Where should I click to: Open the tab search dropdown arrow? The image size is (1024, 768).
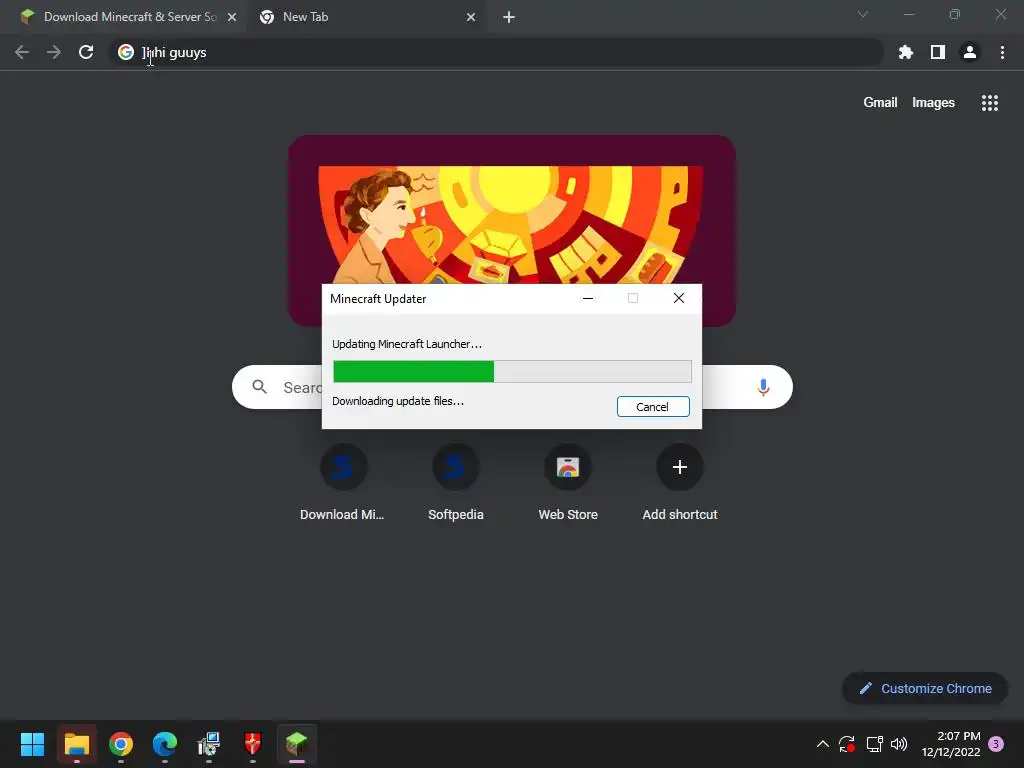point(863,14)
